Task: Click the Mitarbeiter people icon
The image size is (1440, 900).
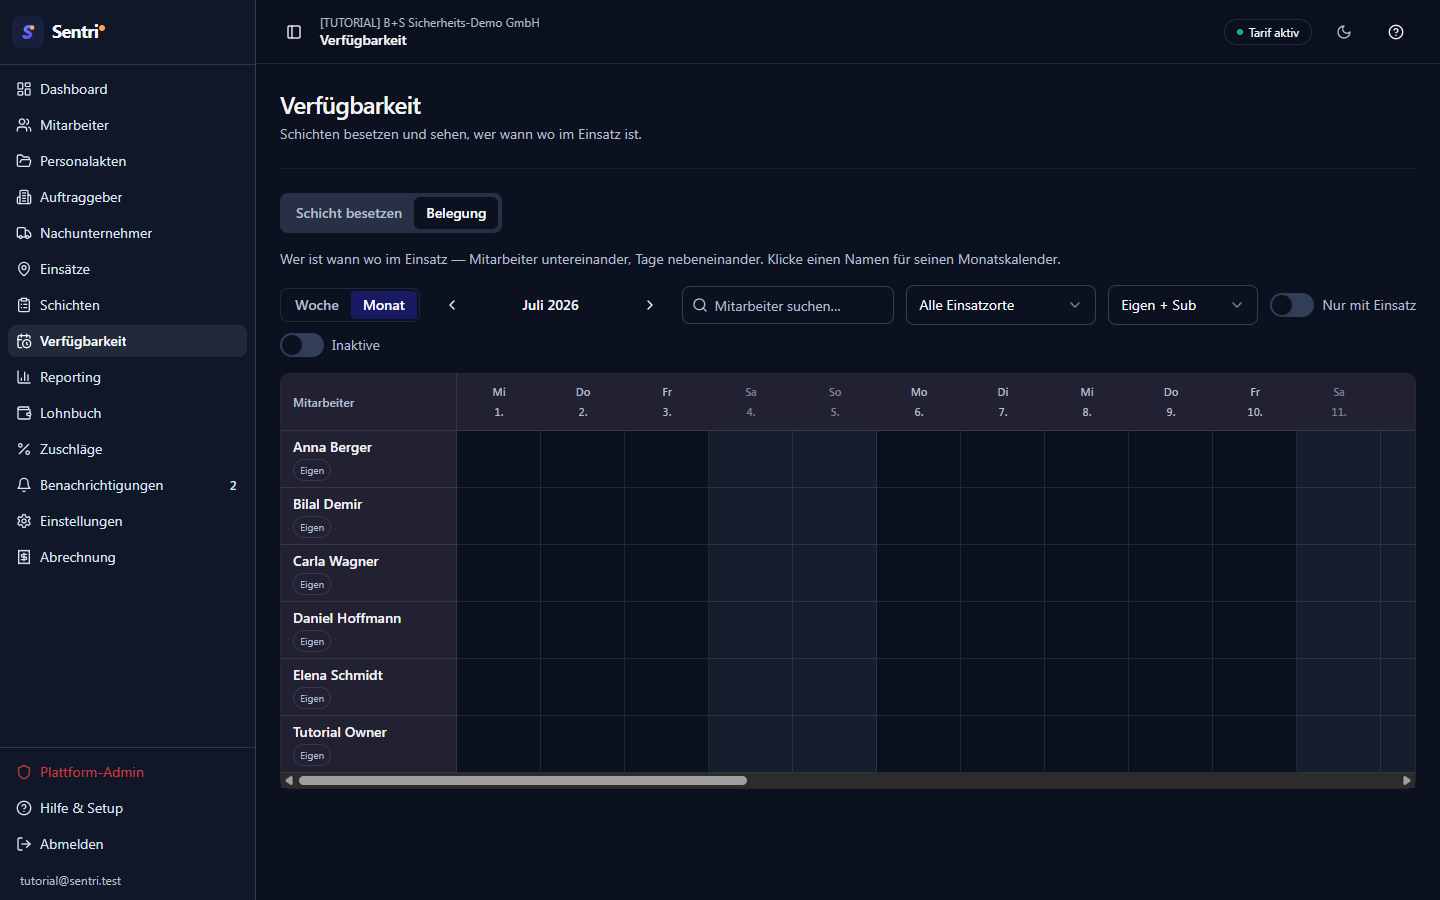Action: (24, 125)
